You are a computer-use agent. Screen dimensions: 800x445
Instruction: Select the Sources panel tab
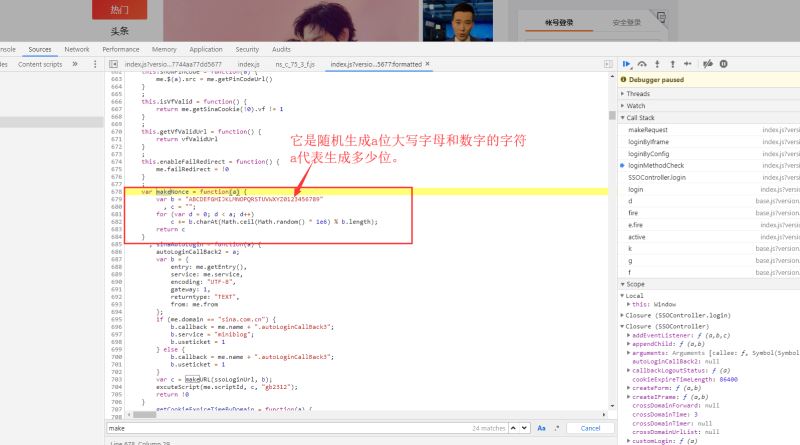40,50
